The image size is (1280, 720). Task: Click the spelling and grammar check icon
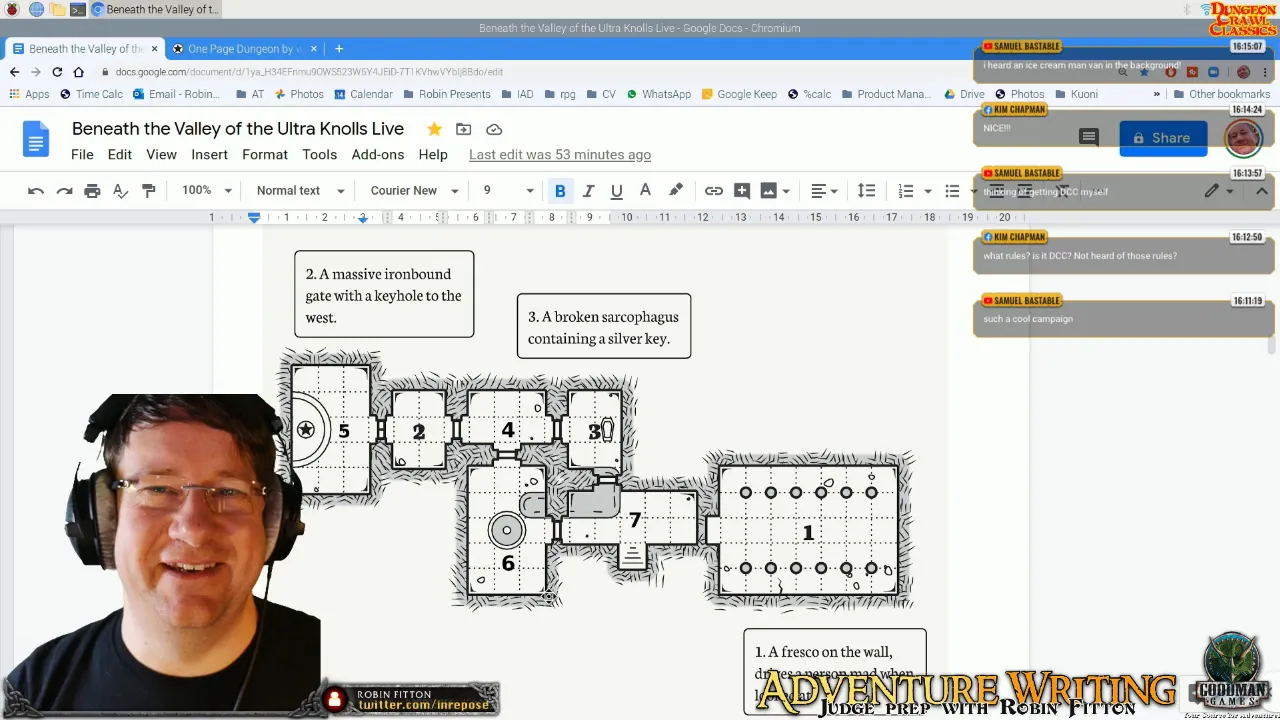point(120,190)
